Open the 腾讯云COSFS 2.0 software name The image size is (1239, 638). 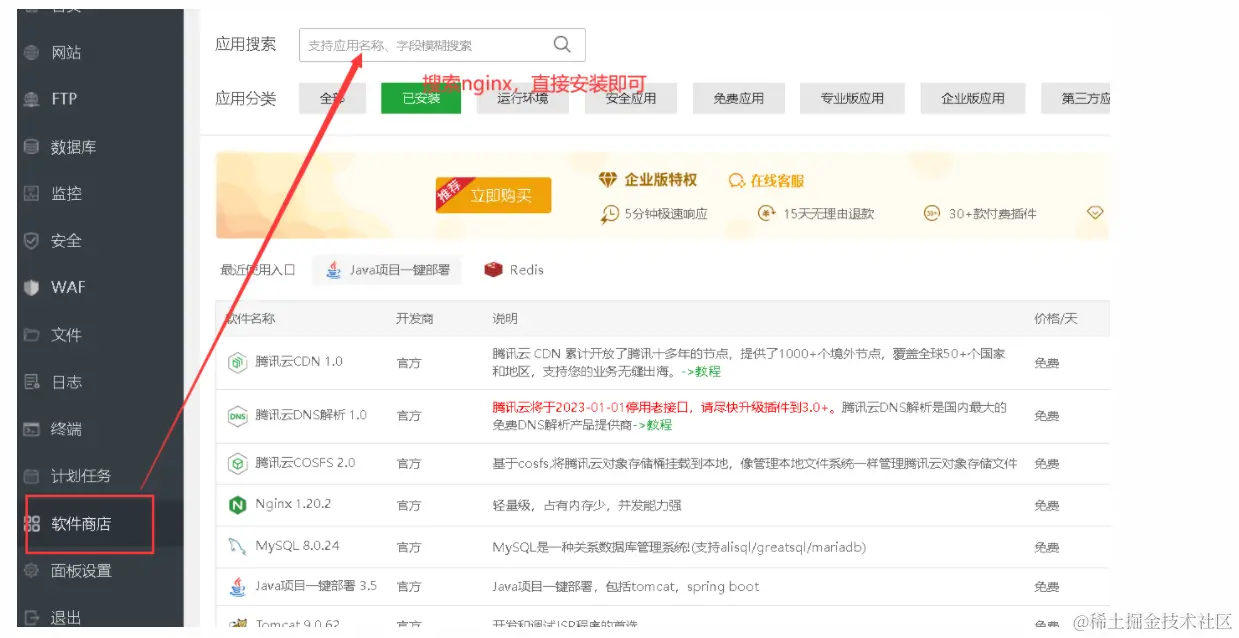click(x=305, y=462)
